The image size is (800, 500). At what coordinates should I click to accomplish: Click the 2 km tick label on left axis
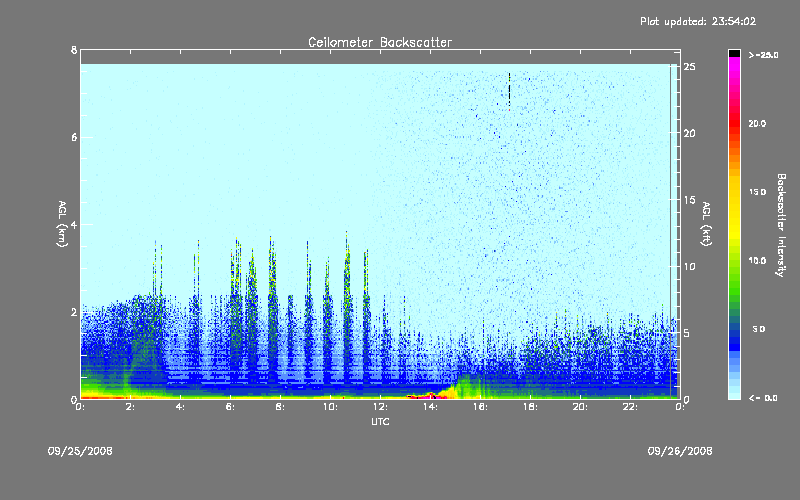coord(74,312)
